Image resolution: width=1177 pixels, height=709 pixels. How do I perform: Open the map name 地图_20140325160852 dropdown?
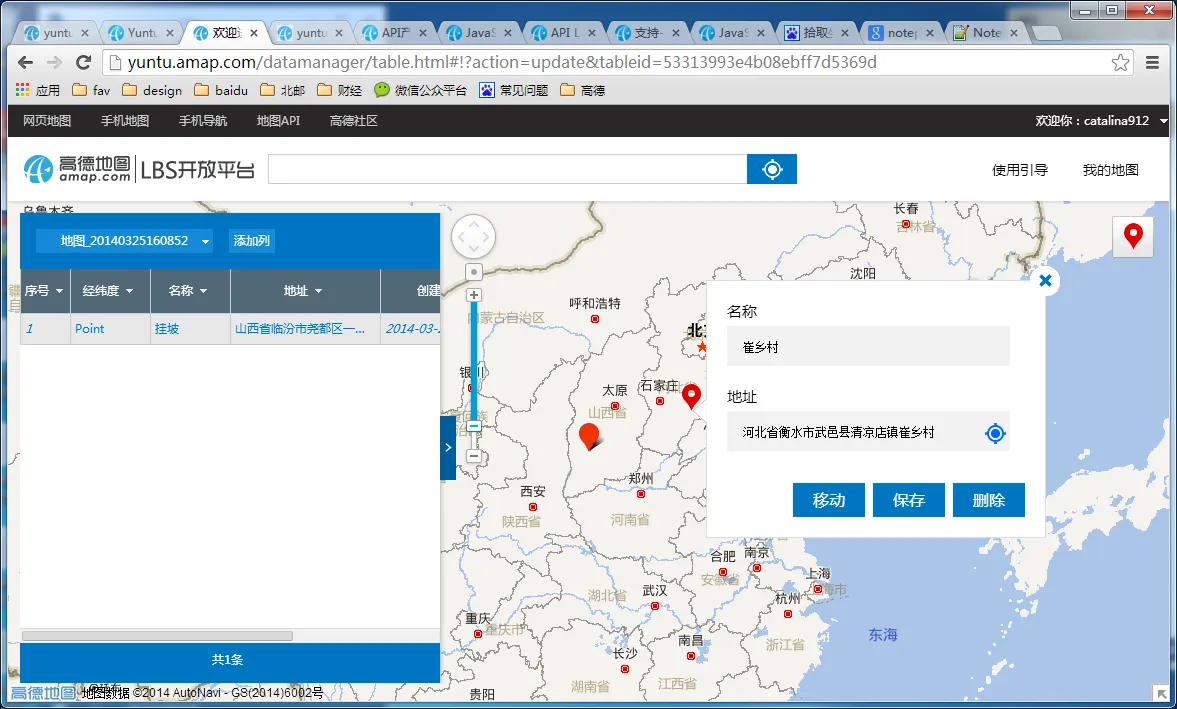124,241
